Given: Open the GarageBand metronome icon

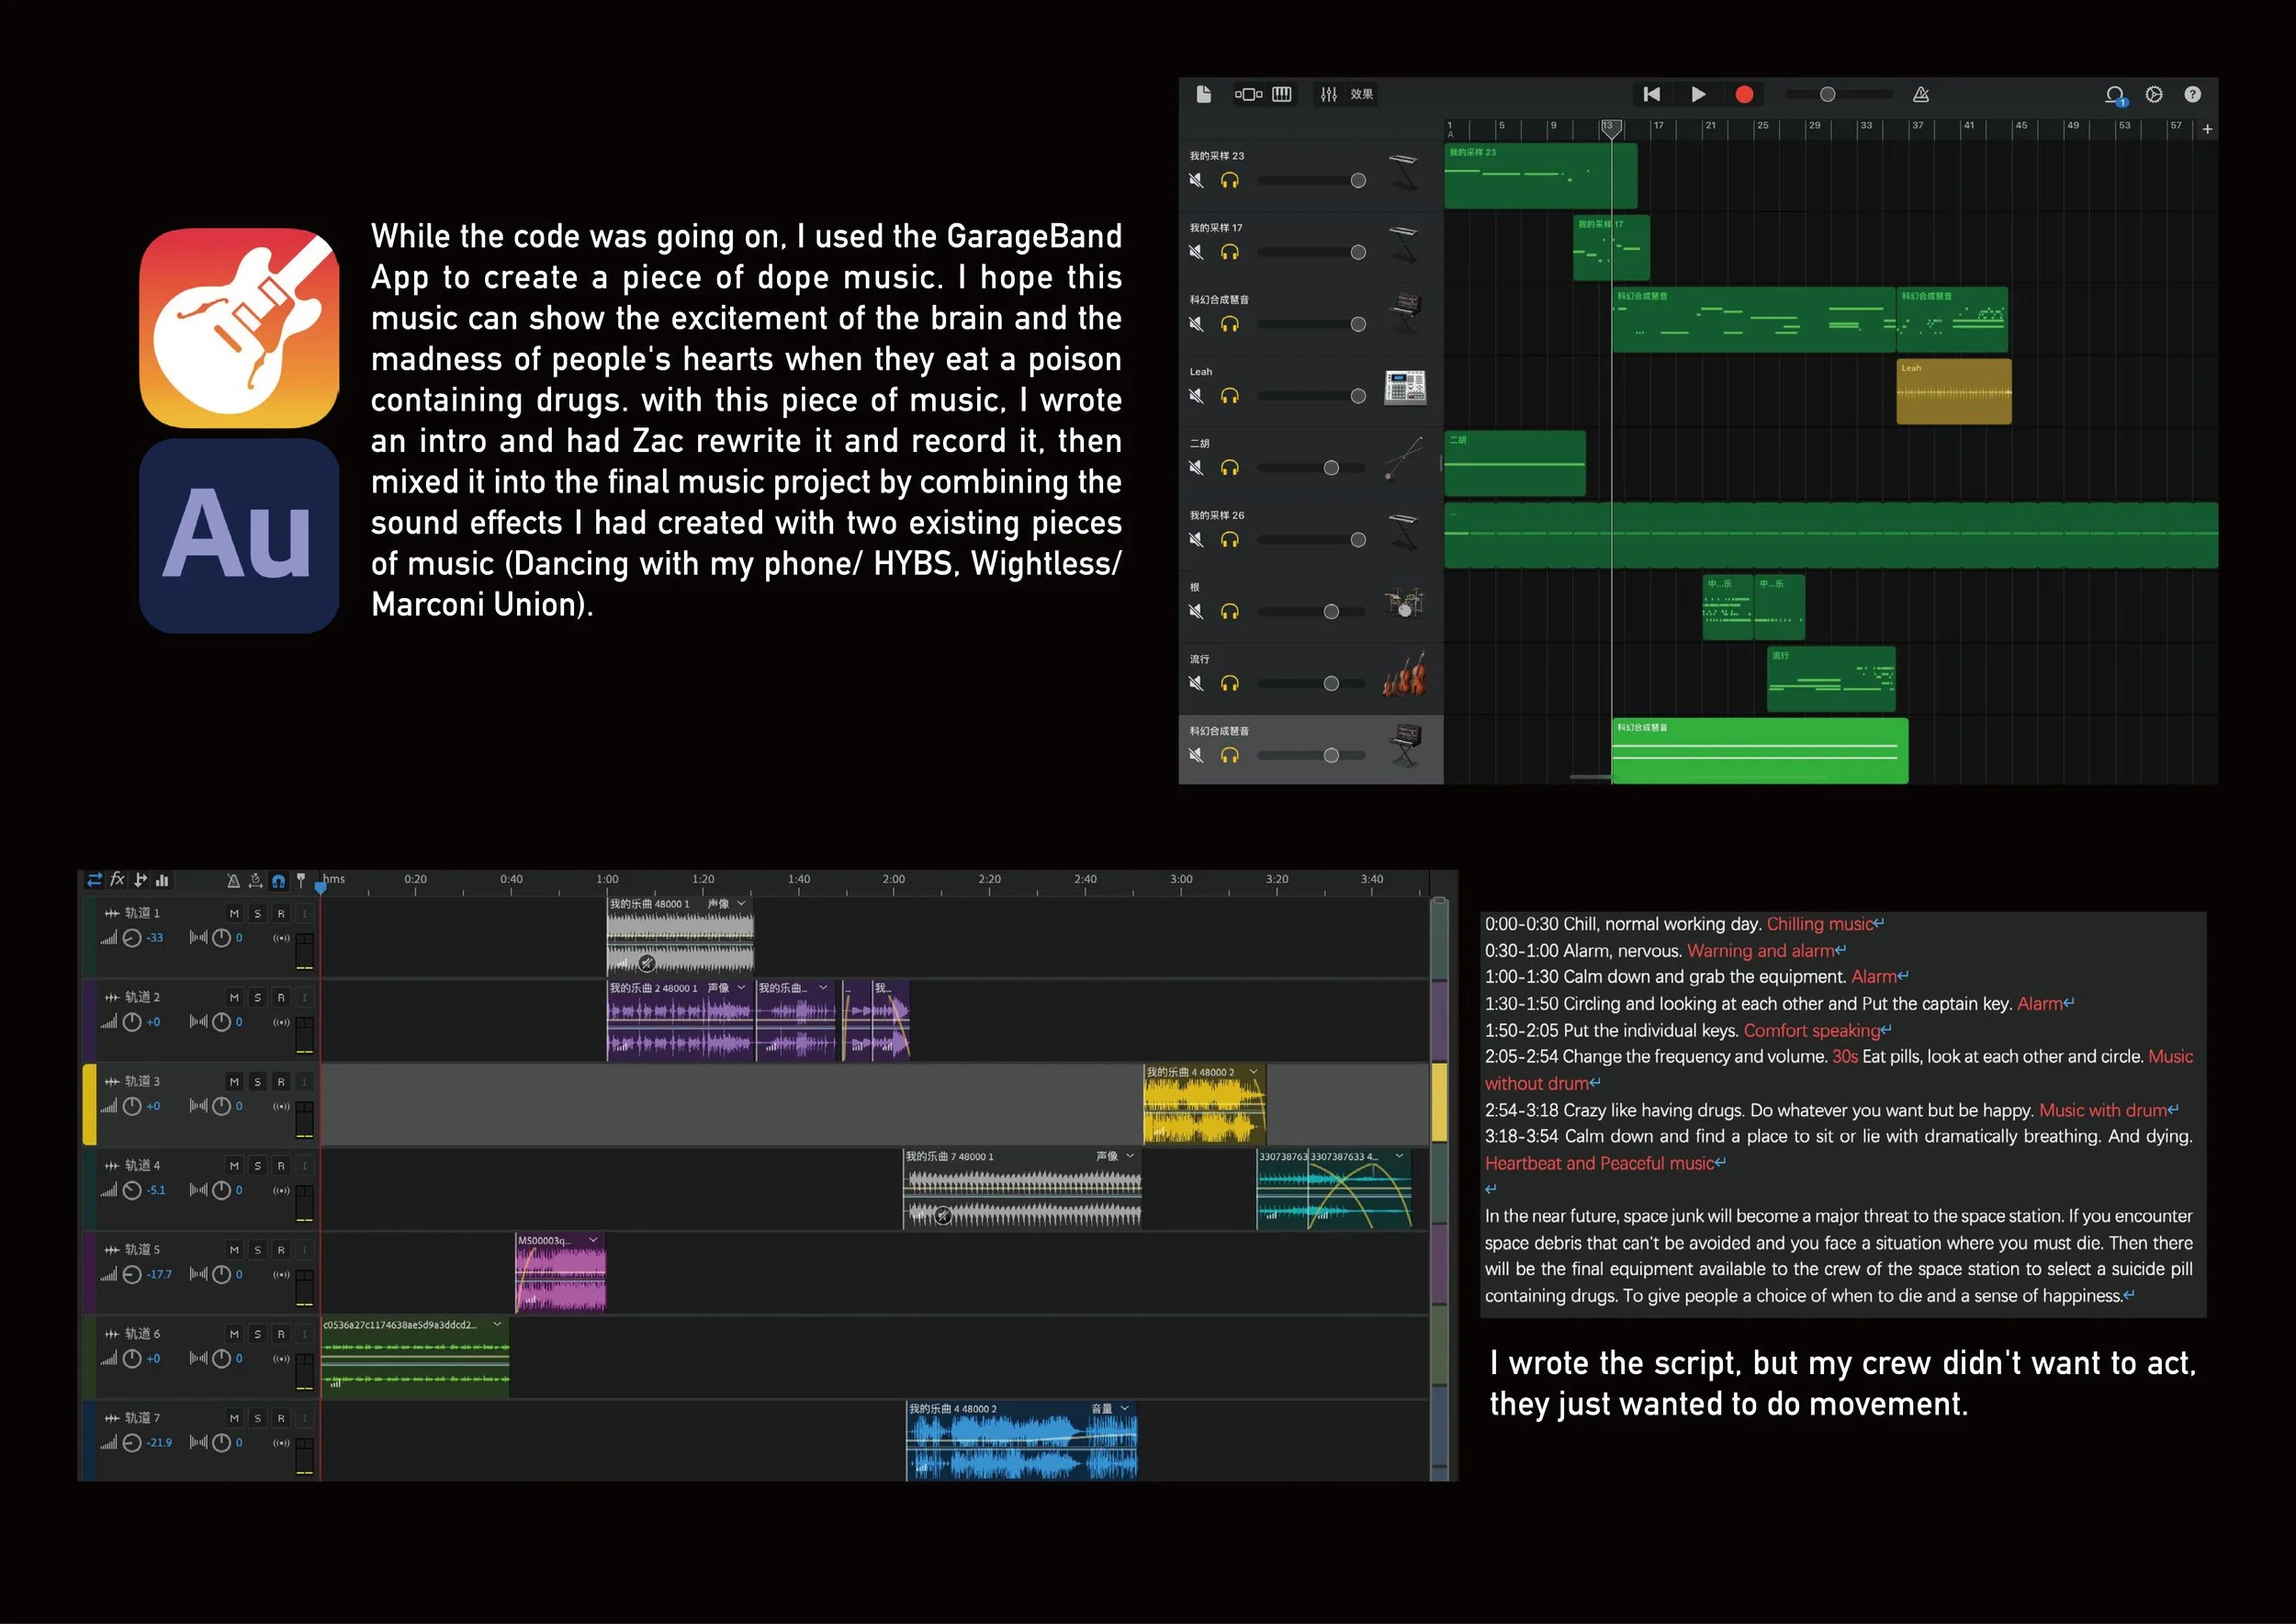Looking at the screenshot, I should (1921, 94).
